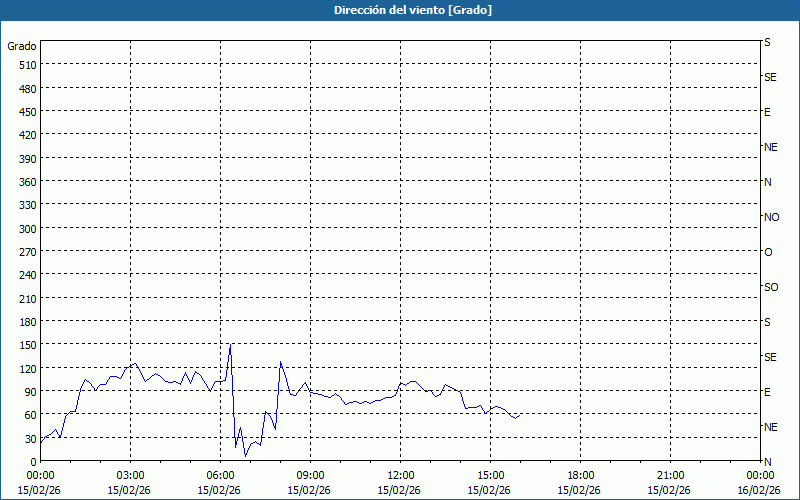Click the 510 value on the left axis
Viewport: 800px width, 500px height.
[x=27, y=65]
